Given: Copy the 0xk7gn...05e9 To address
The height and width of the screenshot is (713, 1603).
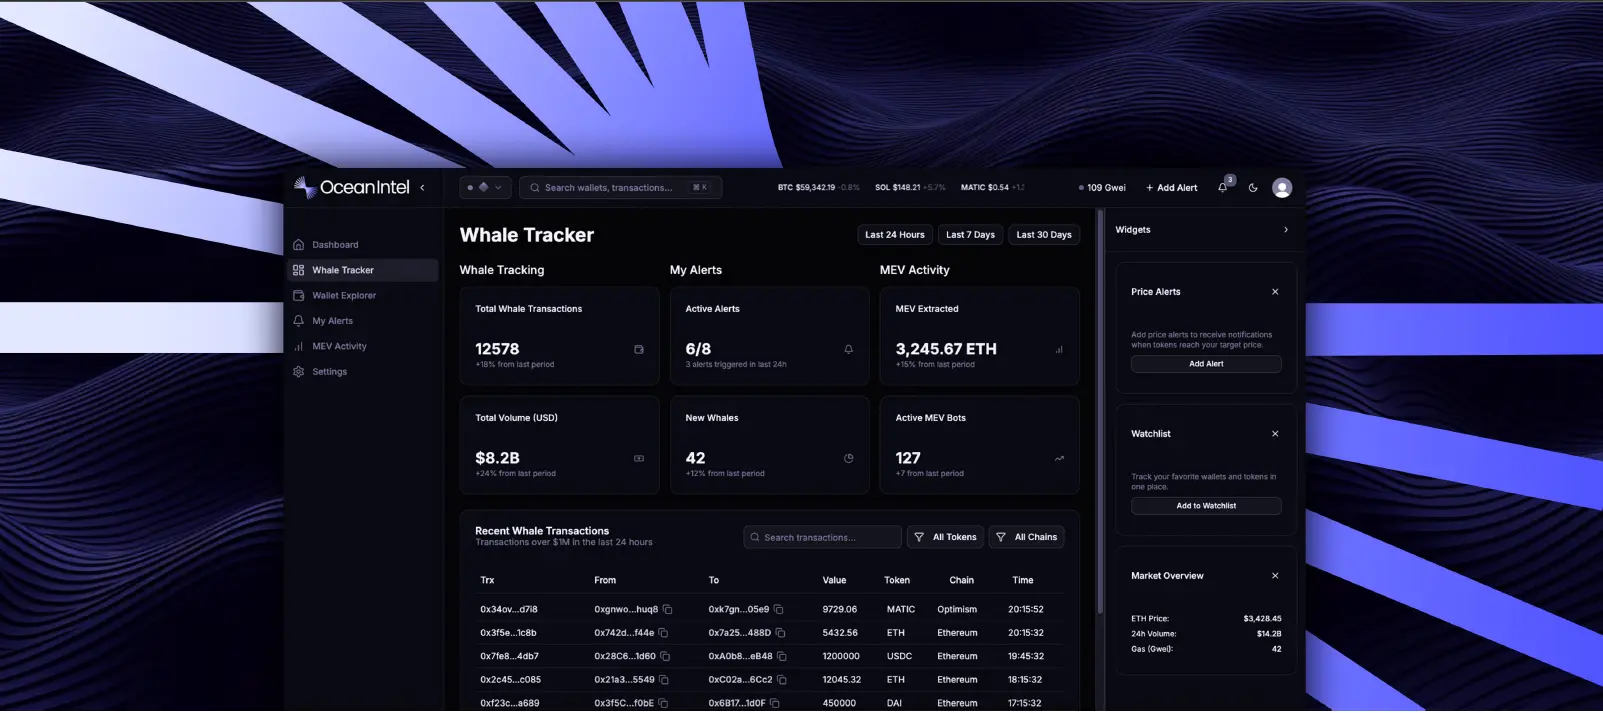Looking at the screenshot, I should [778, 609].
